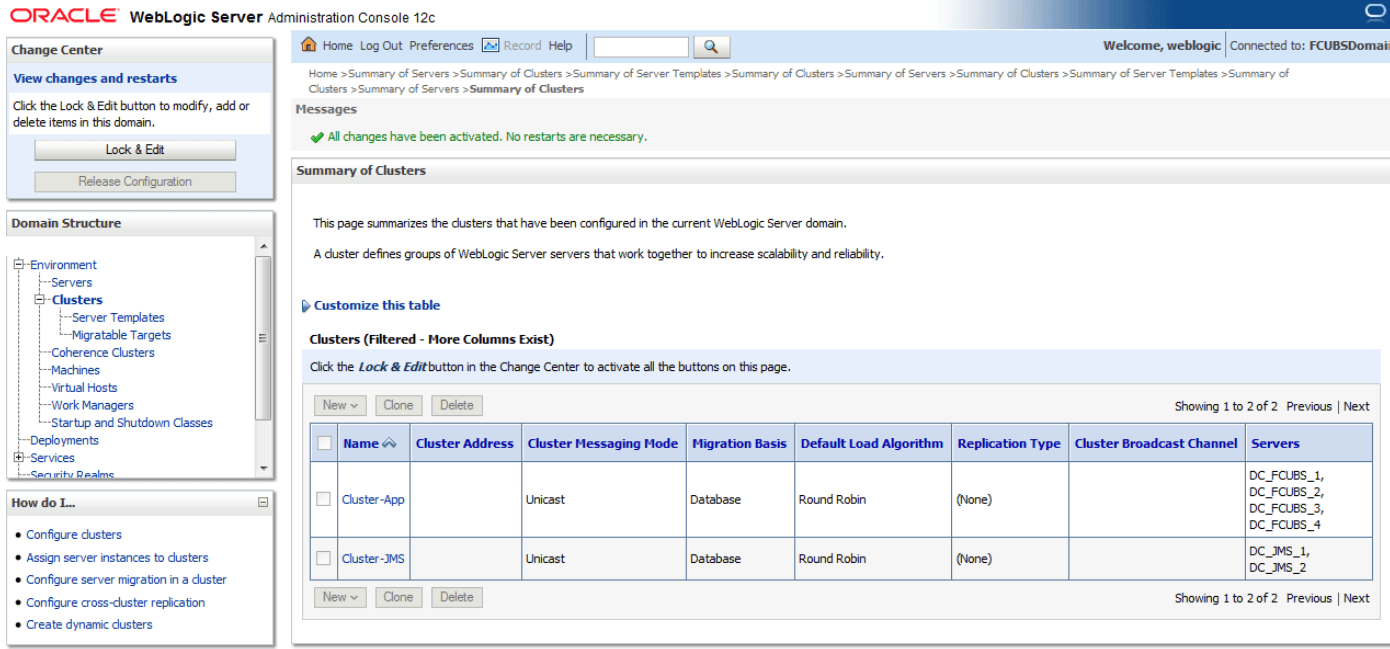
Task: Click the search magnifier icon
Action: (x=711, y=46)
